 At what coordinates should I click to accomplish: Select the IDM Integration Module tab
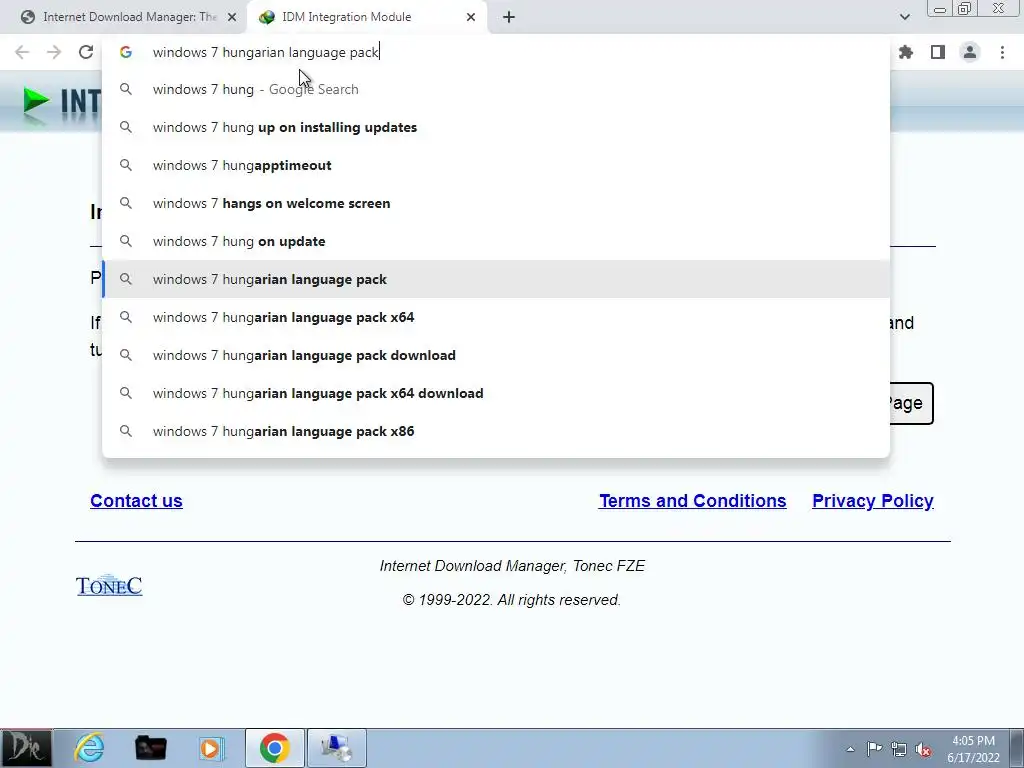(367, 17)
